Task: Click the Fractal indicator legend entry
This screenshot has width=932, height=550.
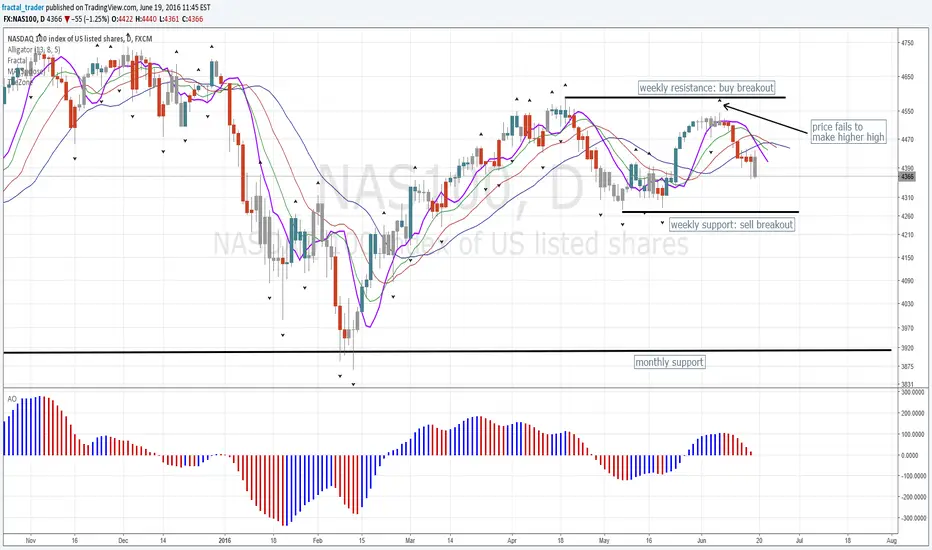Action: [x=17, y=61]
